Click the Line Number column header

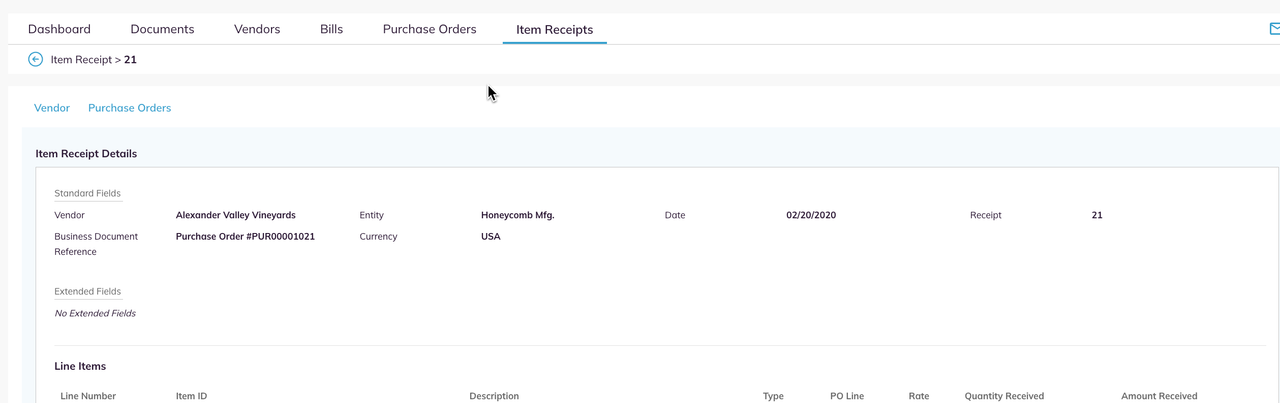coord(88,396)
